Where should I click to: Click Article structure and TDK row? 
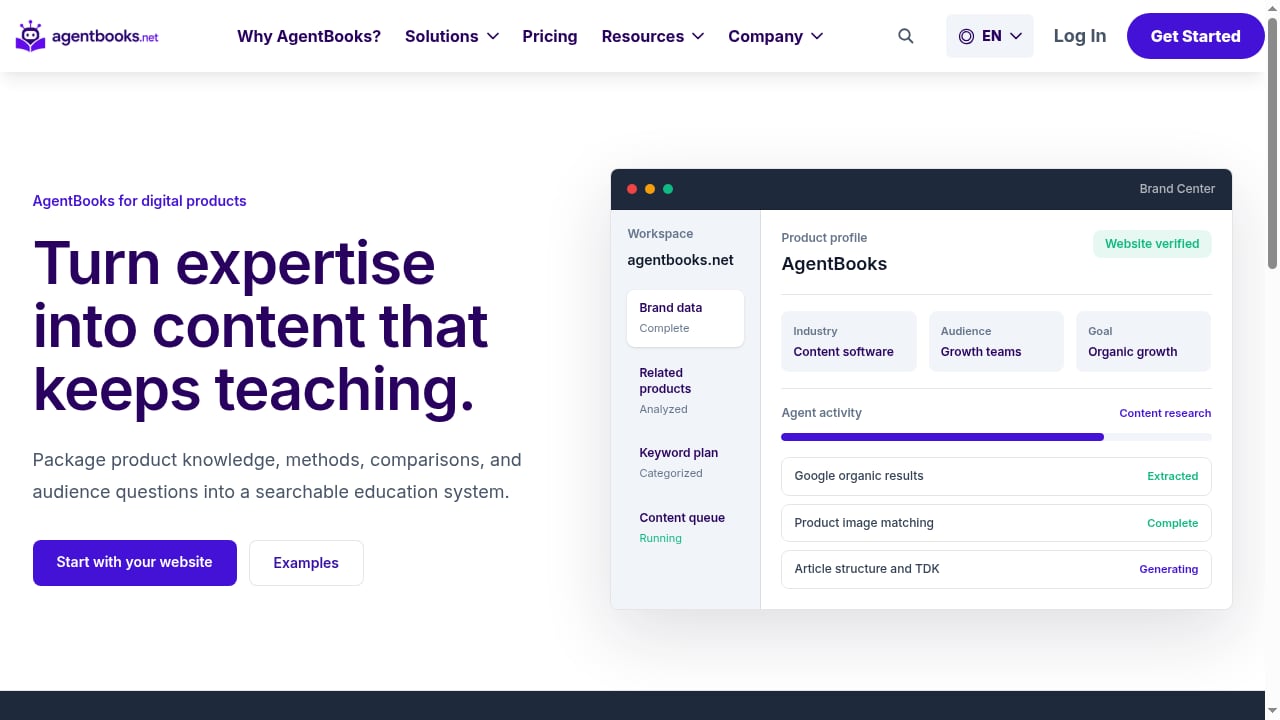tap(996, 569)
